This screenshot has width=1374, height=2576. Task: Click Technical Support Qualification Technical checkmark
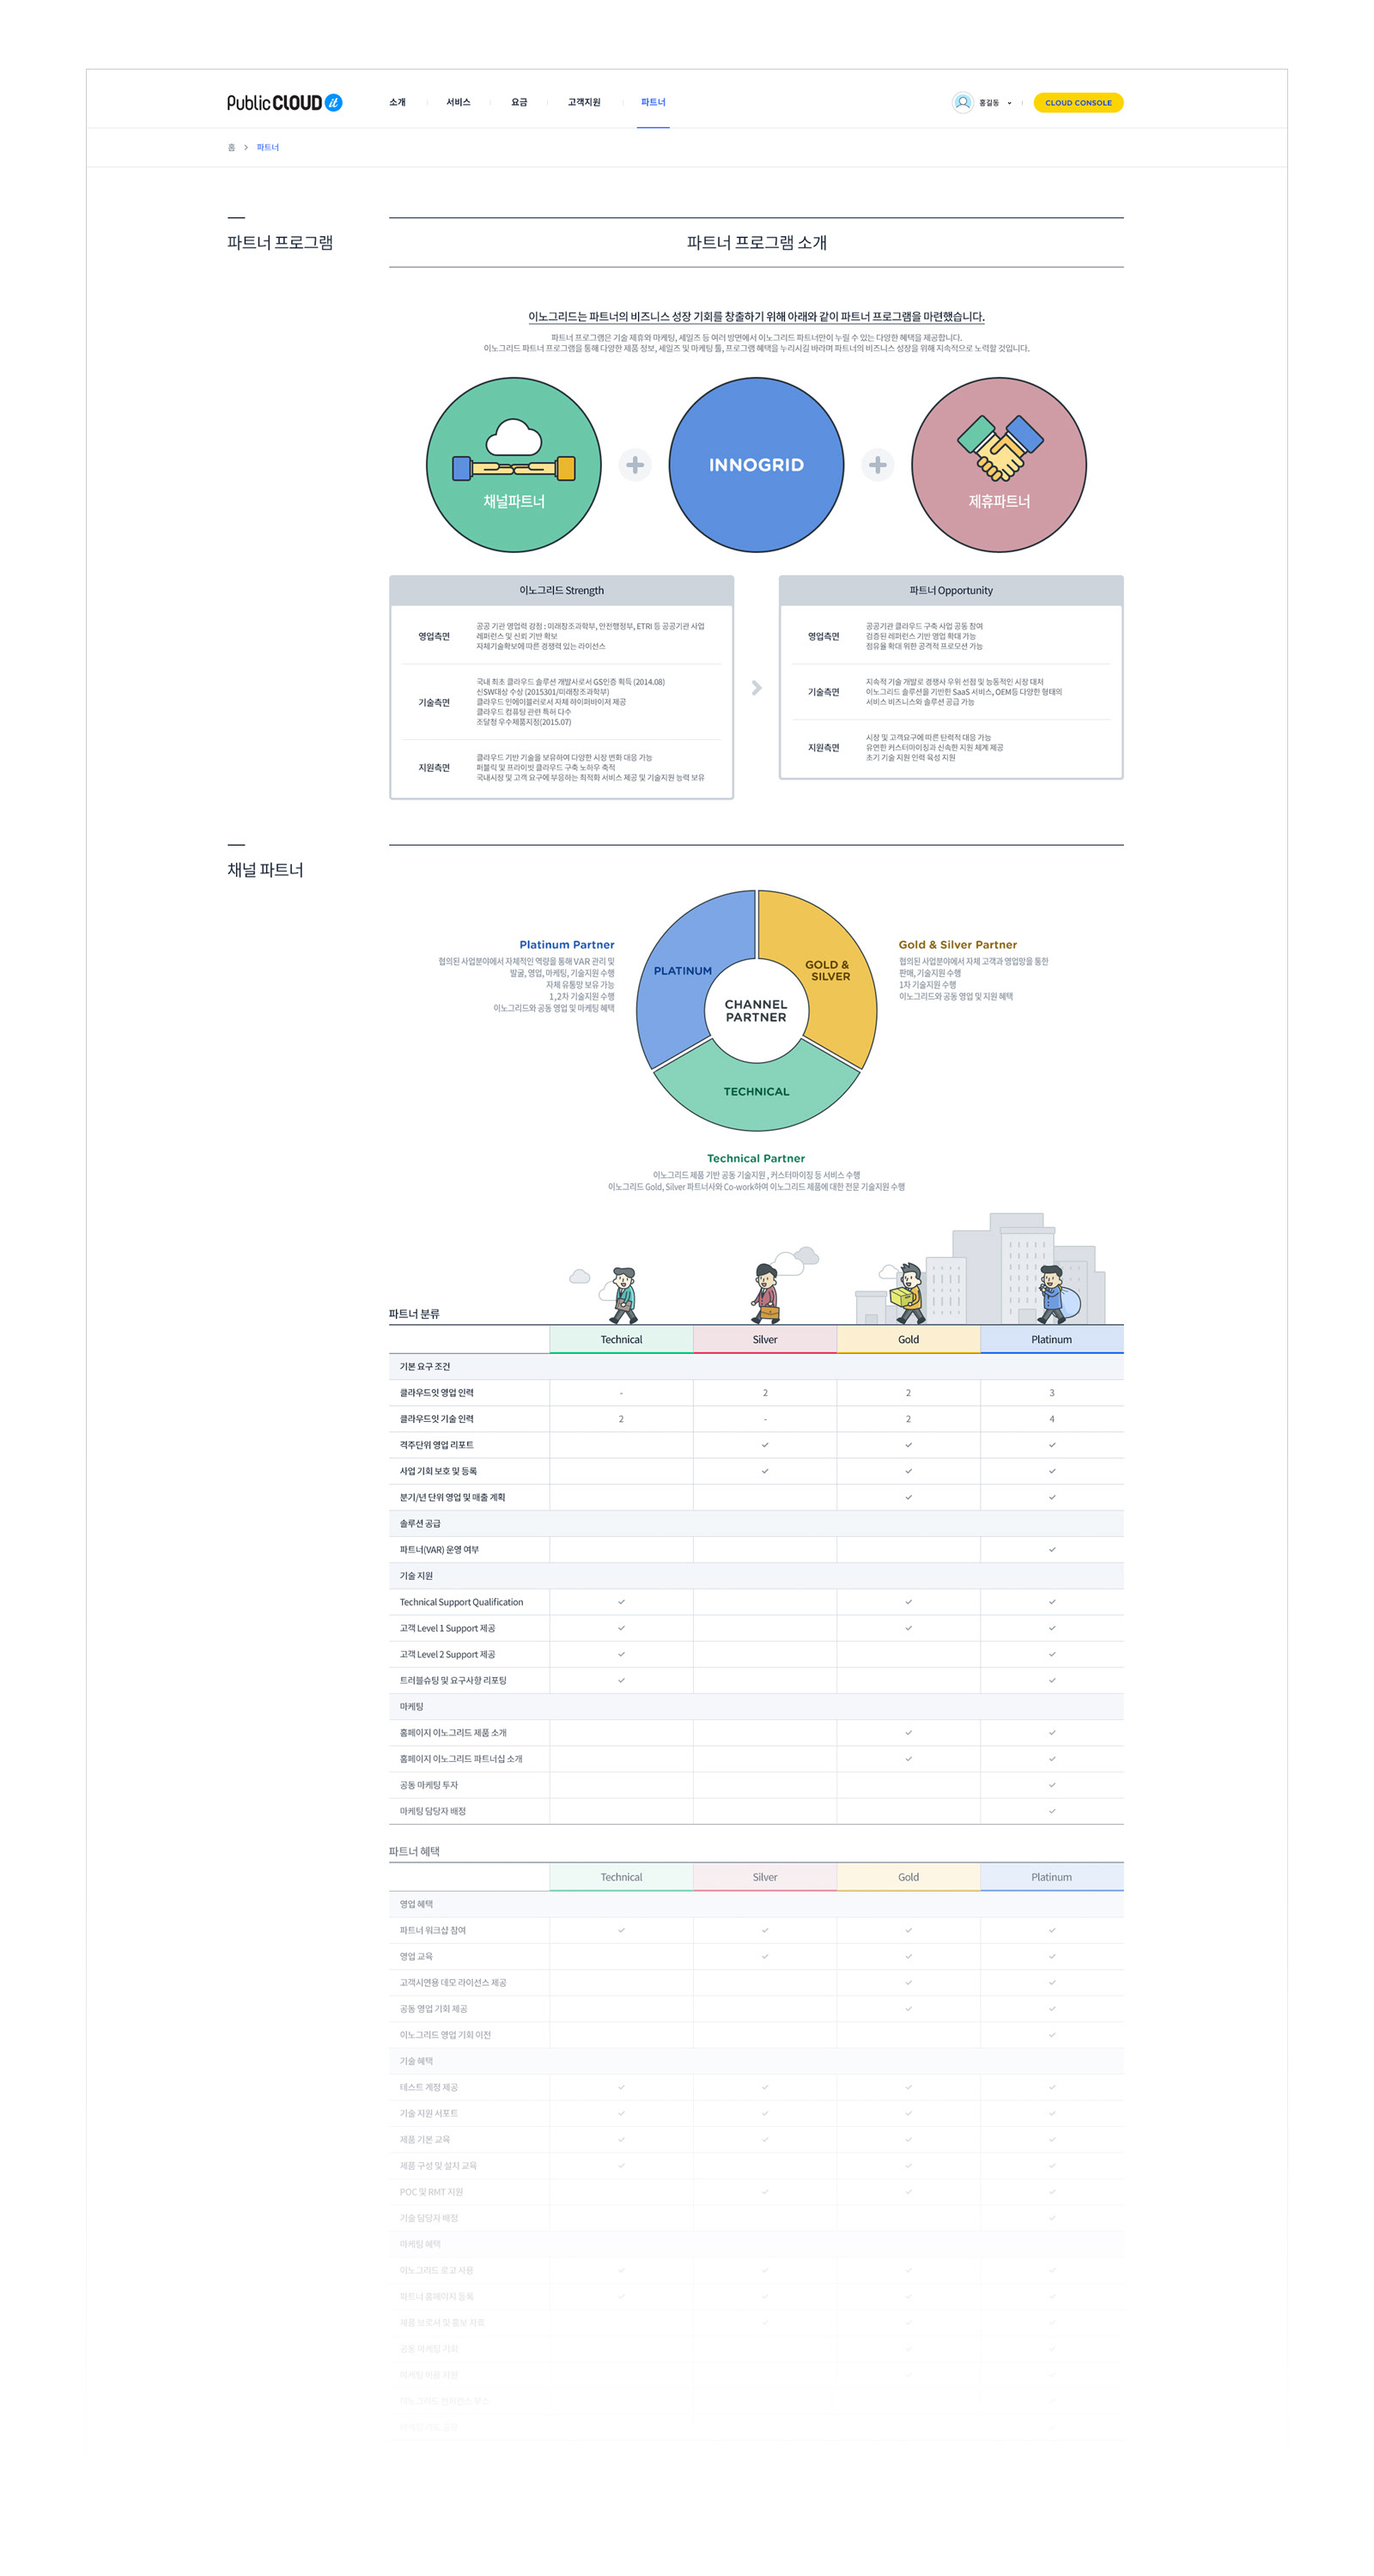(x=621, y=1602)
